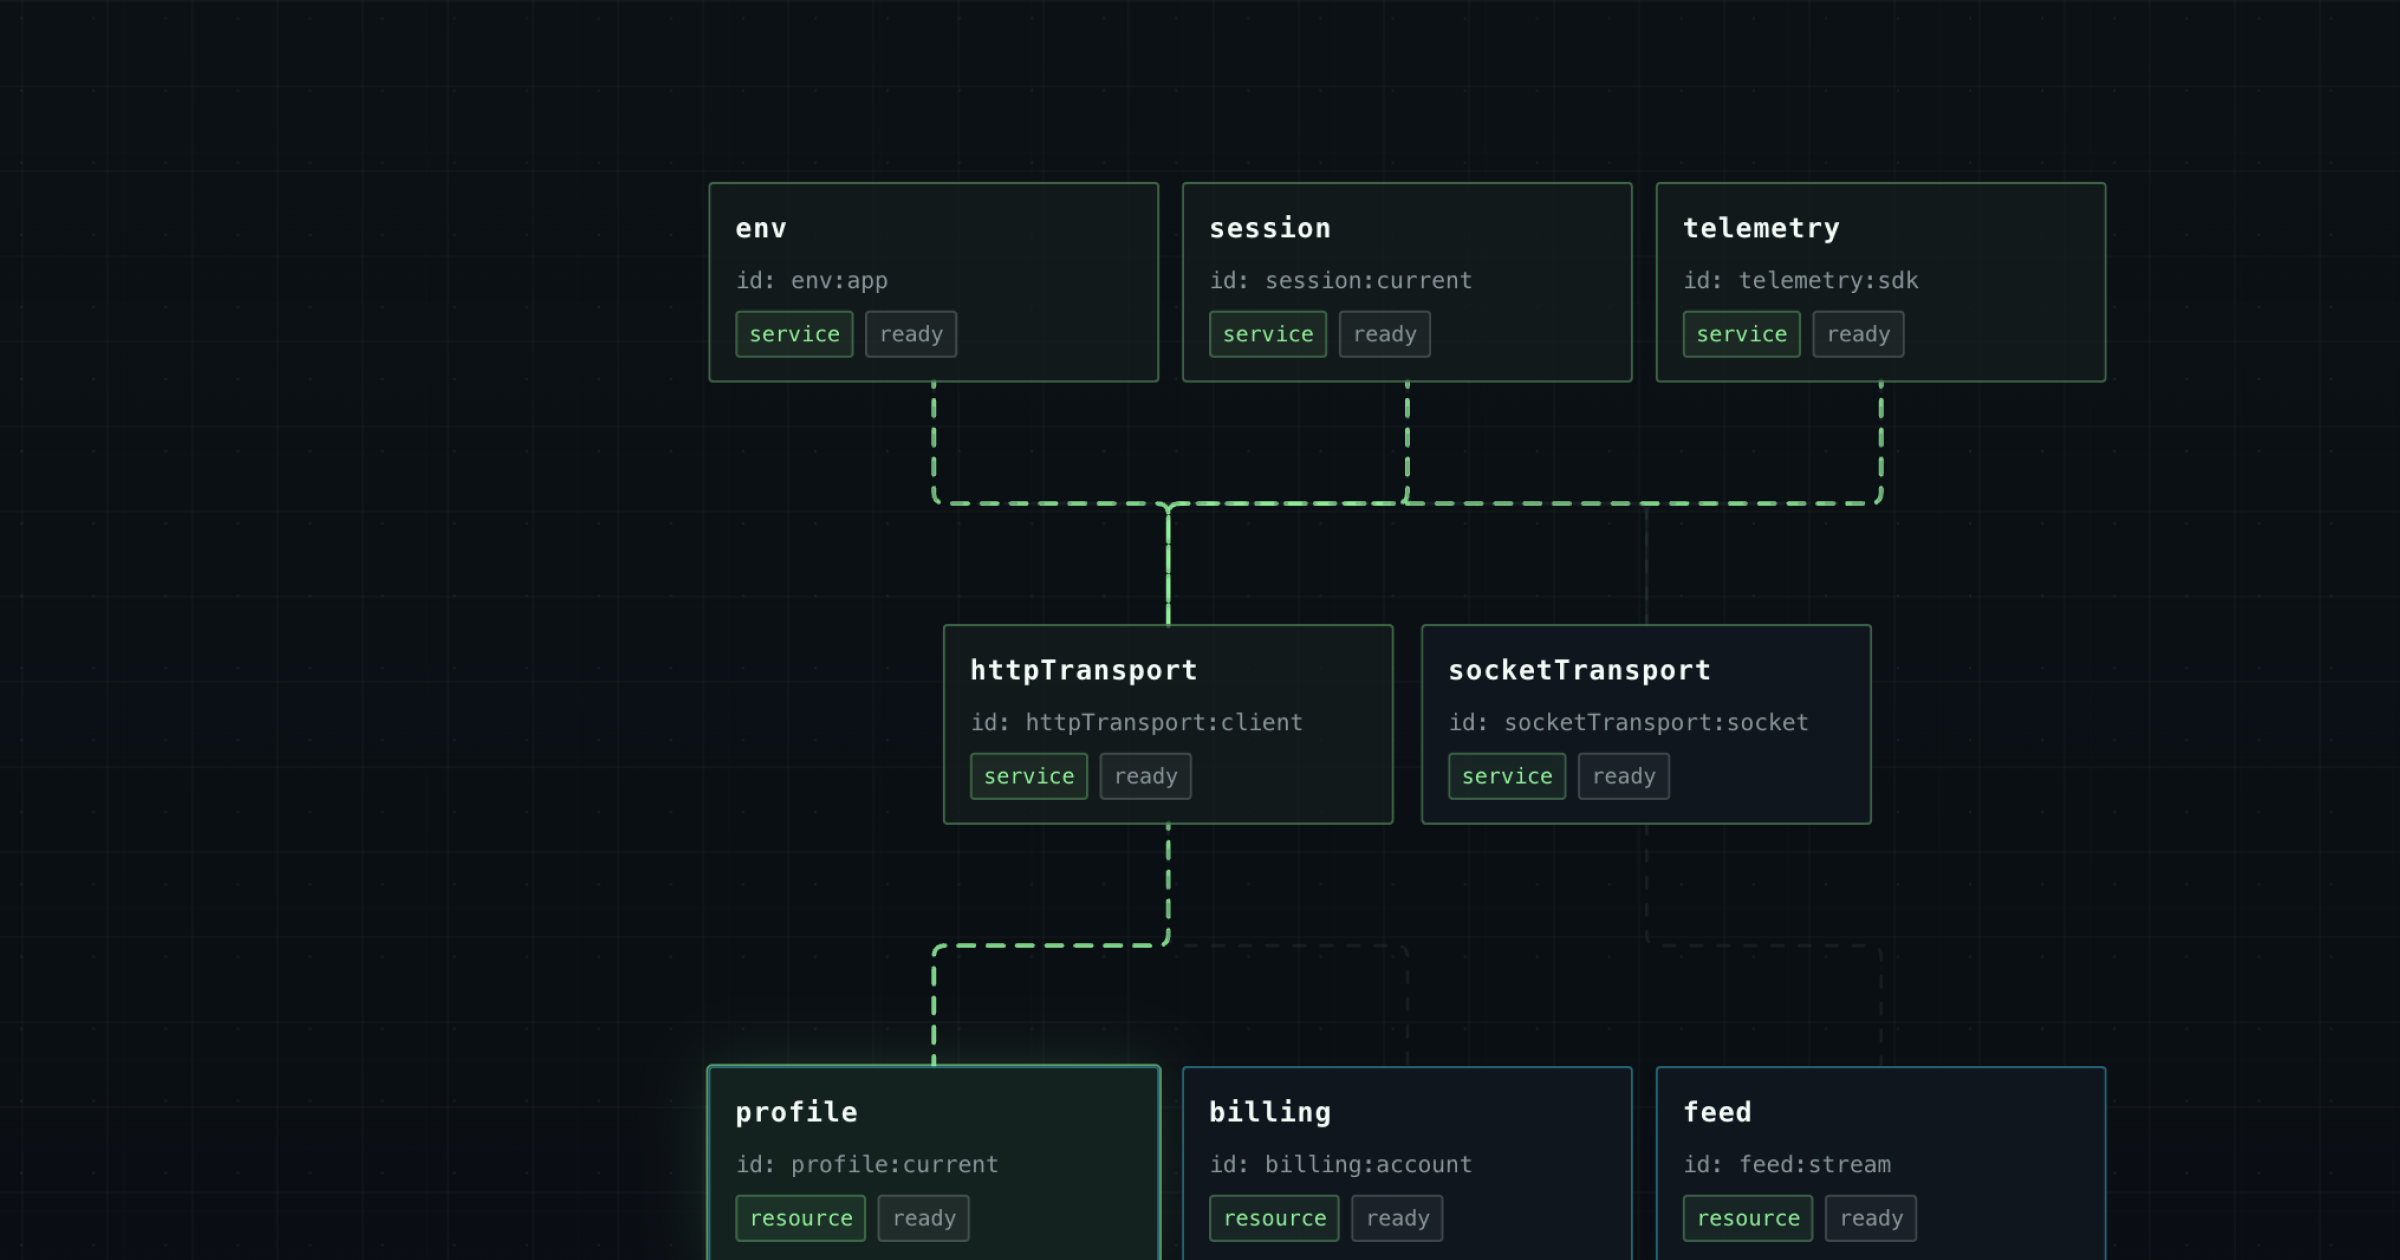Click the 'profile' title text
Screen dimensions: 2400x1260
click(796, 1112)
